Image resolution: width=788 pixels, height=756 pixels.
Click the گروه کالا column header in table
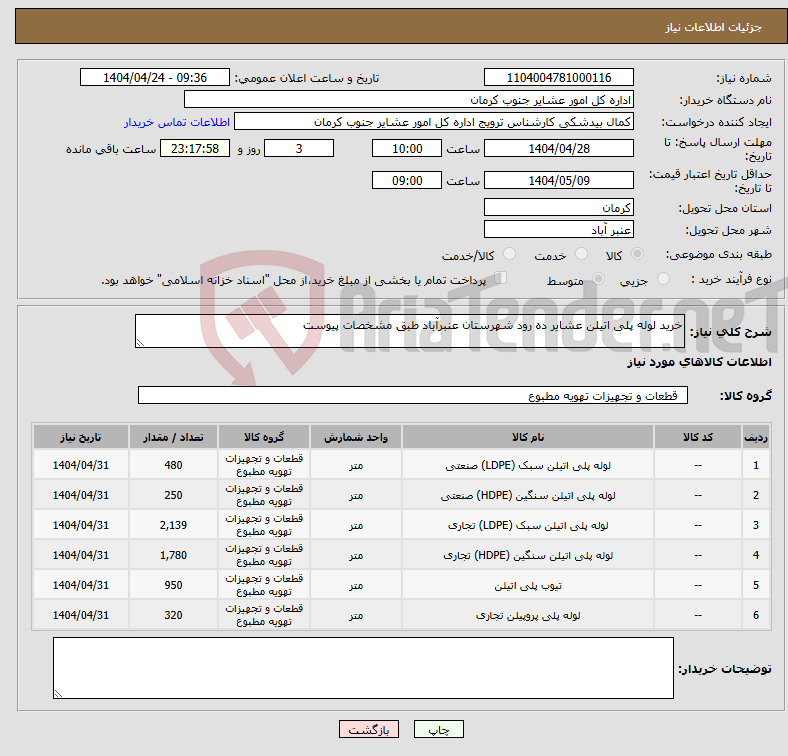coord(264,437)
